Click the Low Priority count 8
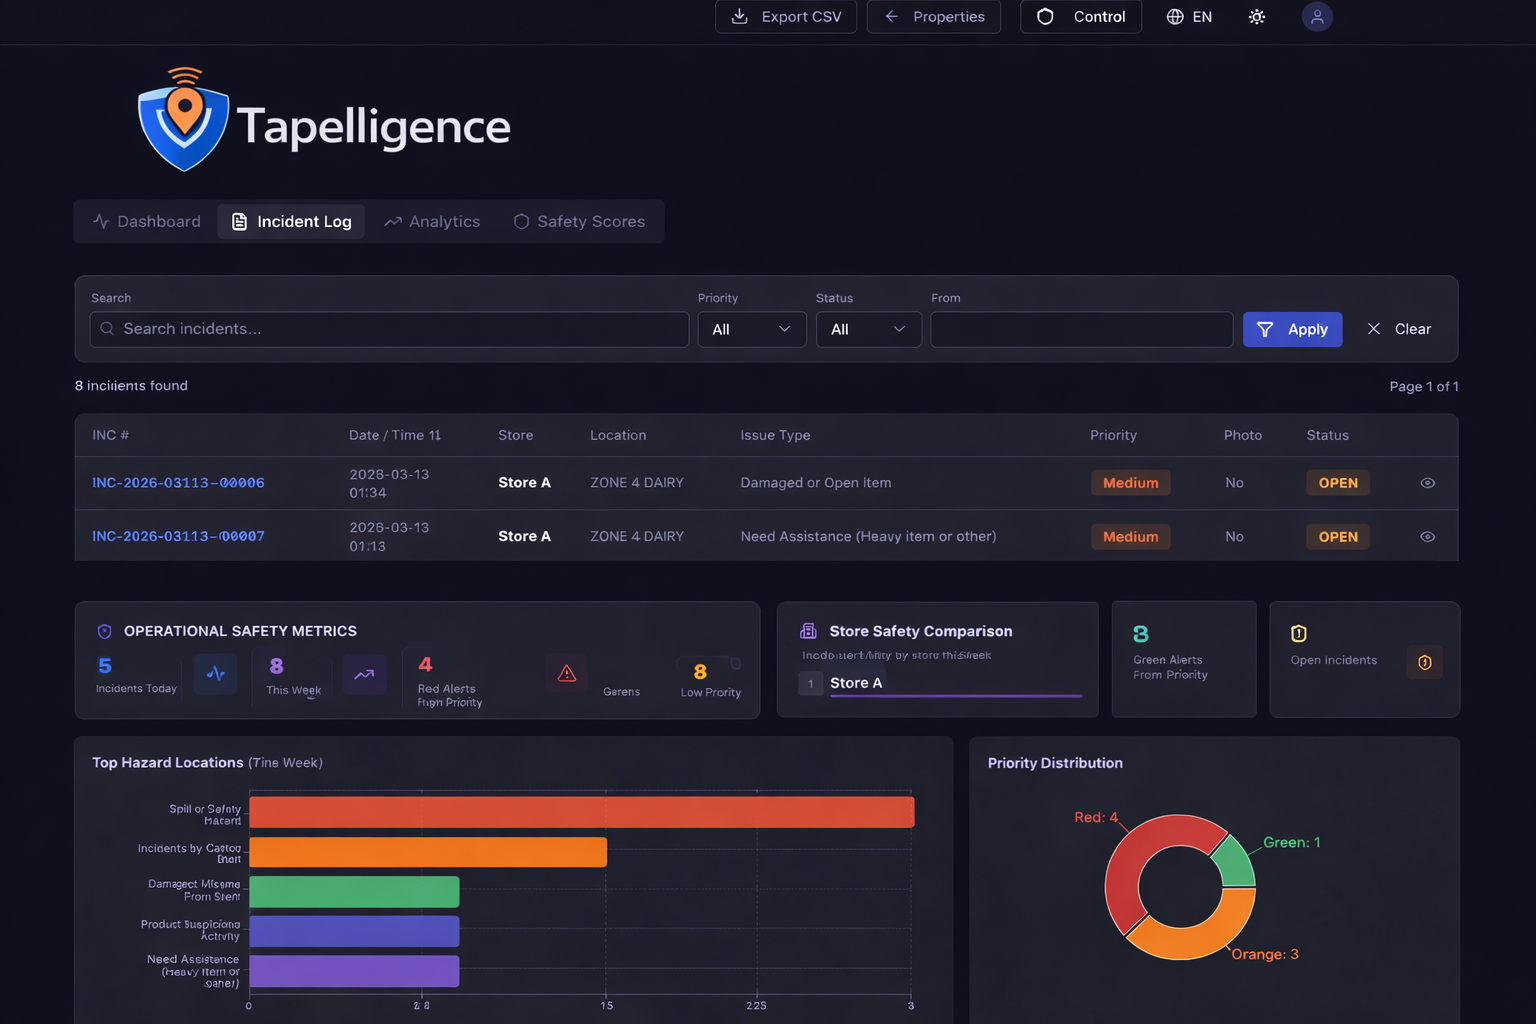Image resolution: width=1536 pixels, height=1024 pixels. click(x=700, y=672)
